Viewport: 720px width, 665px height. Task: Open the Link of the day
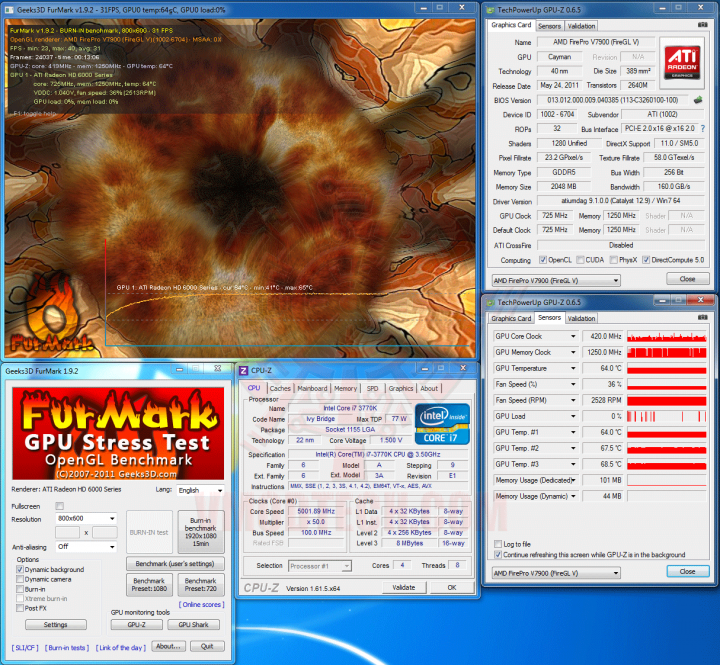[x=121, y=648]
